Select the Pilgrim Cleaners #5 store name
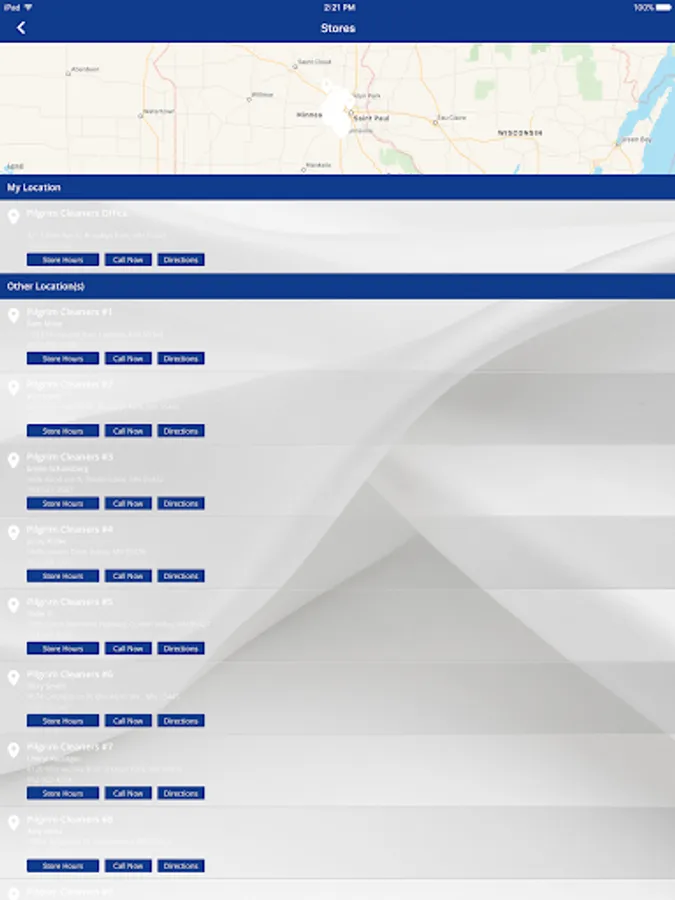This screenshot has height=900, width=675. point(69,602)
